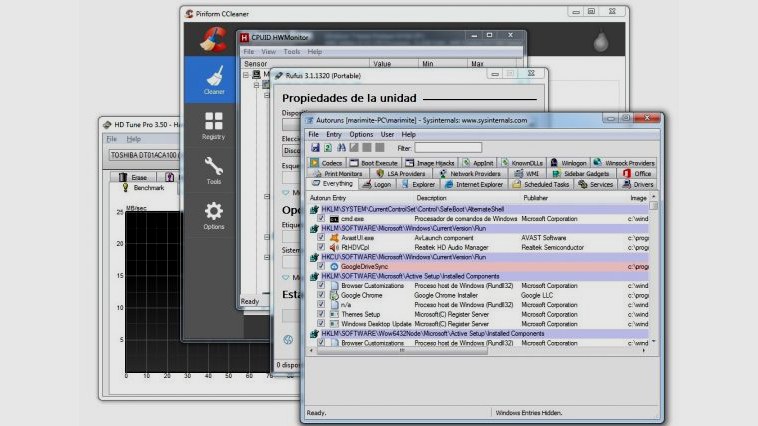
Task: Click the registry icon beside HKCU Run key
Action: pyautogui.click(x=314, y=257)
